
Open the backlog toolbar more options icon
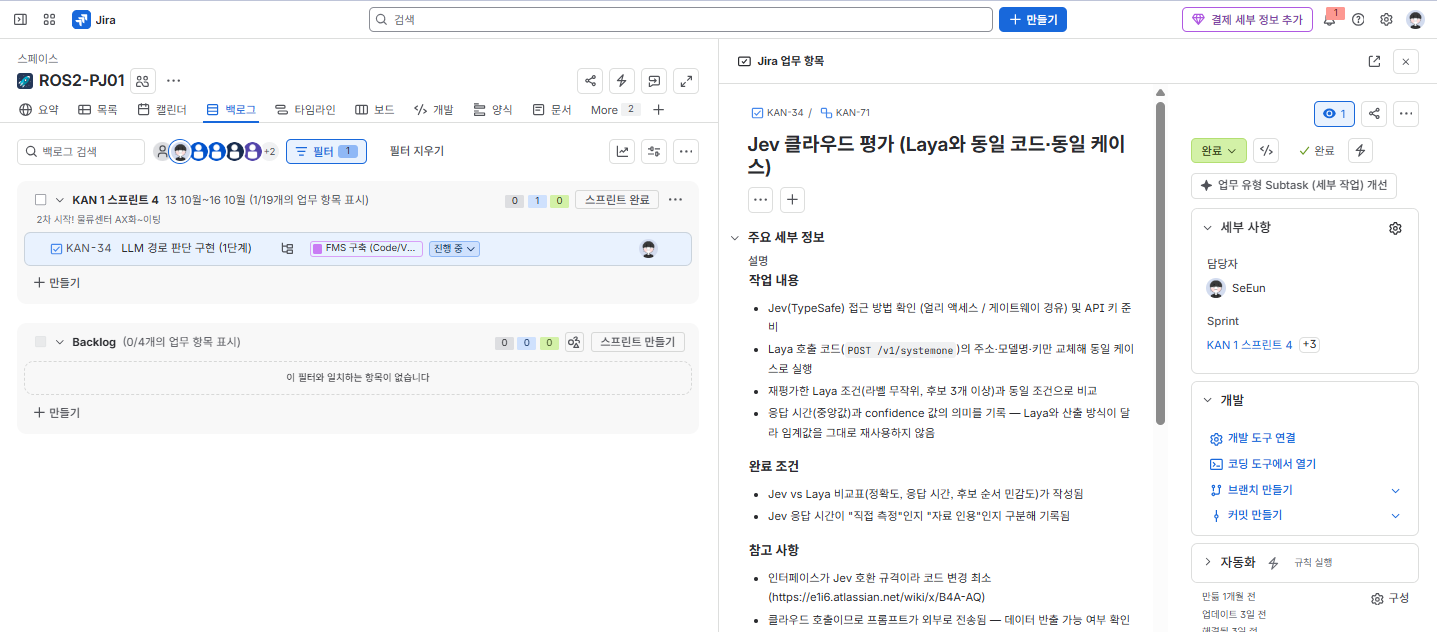(x=686, y=152)
